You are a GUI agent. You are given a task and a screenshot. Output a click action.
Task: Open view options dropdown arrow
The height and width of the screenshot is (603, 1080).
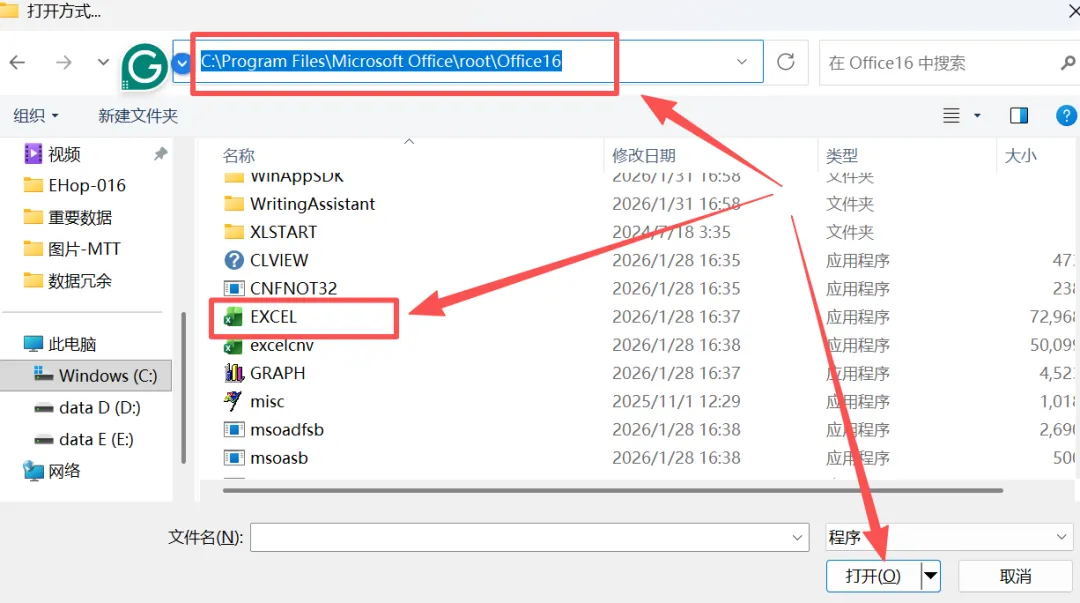click(x=977, y=115)
